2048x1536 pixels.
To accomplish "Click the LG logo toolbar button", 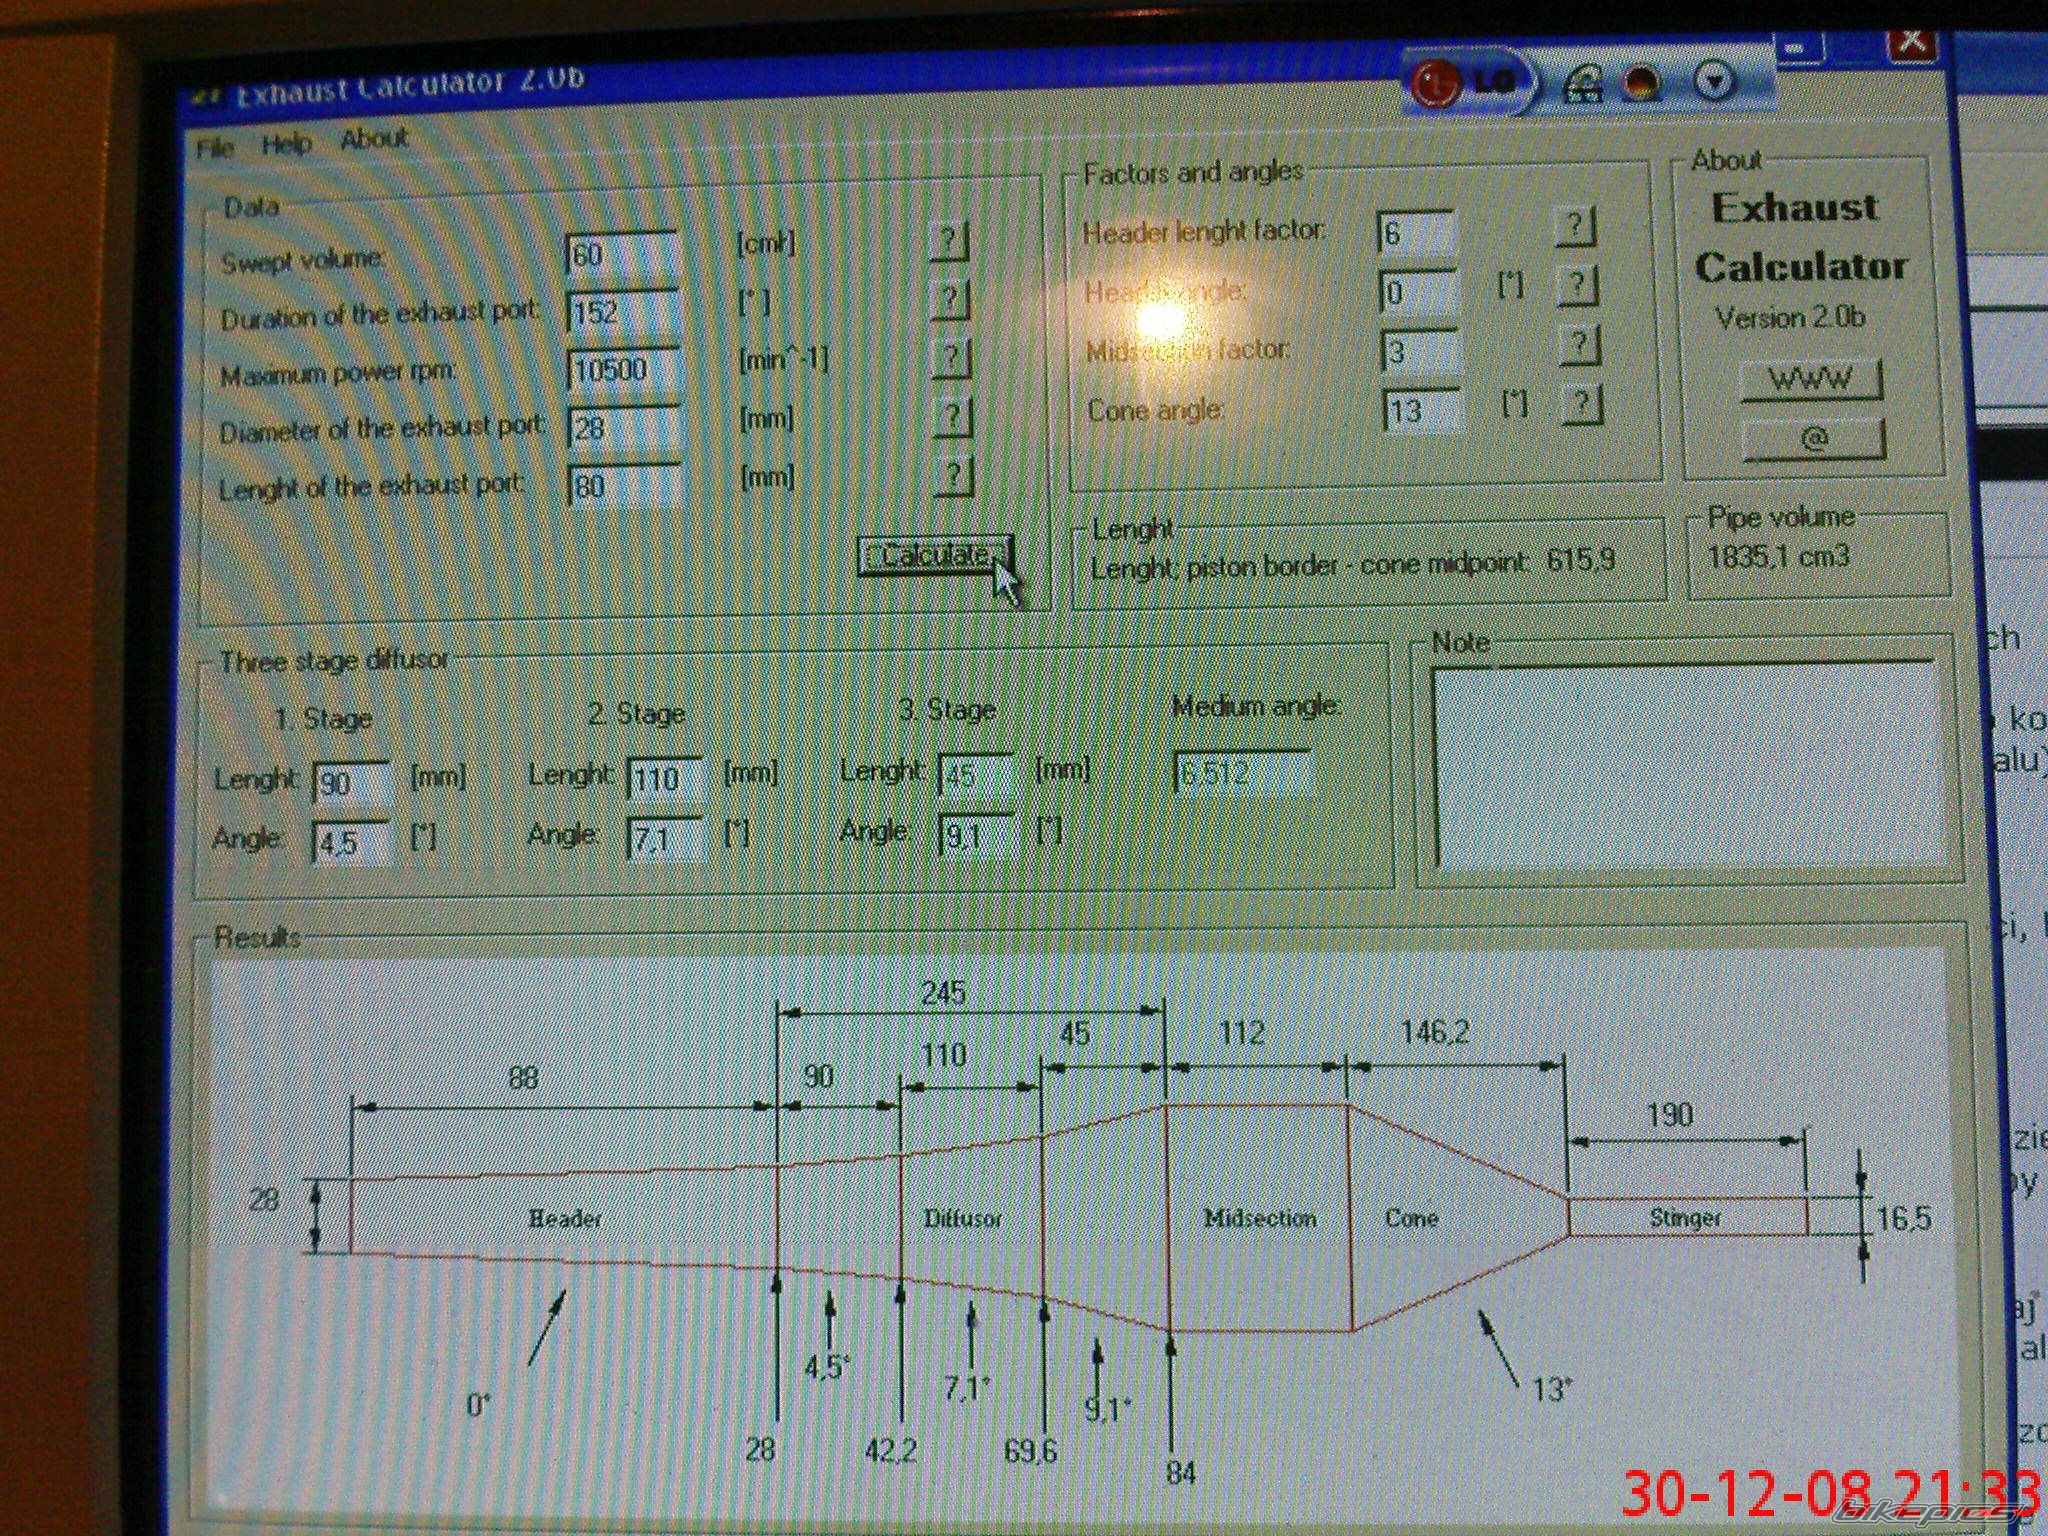I will pos(1467,83).
